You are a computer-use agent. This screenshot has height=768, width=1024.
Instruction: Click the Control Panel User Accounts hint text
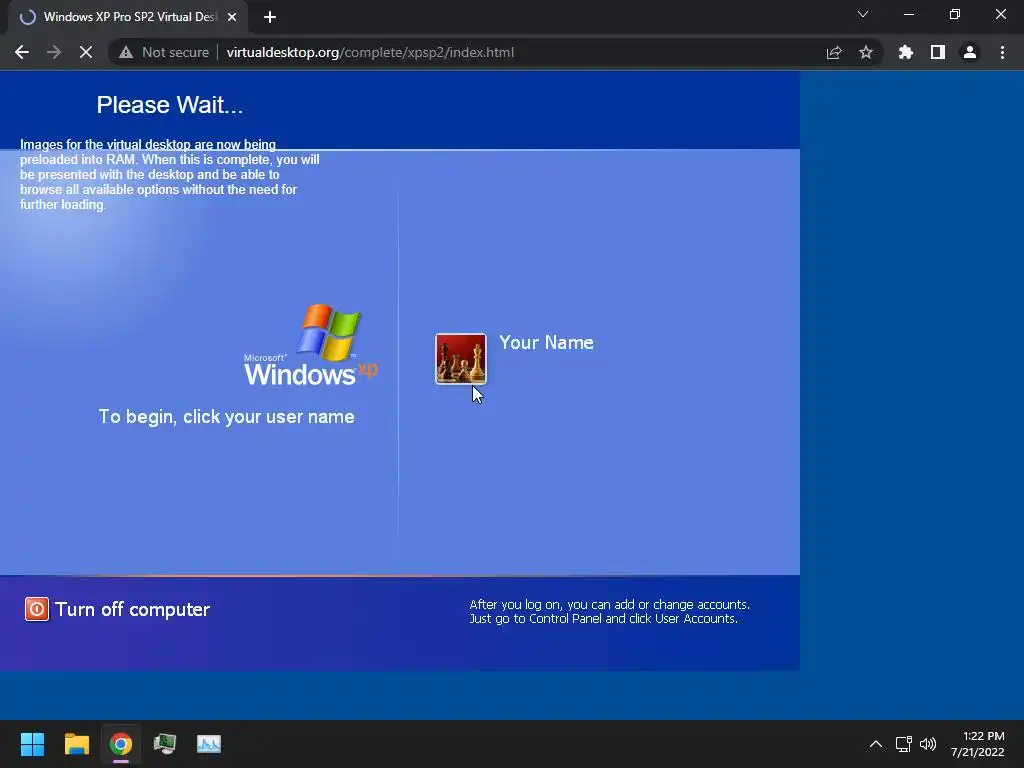click(x=609, y=612)
